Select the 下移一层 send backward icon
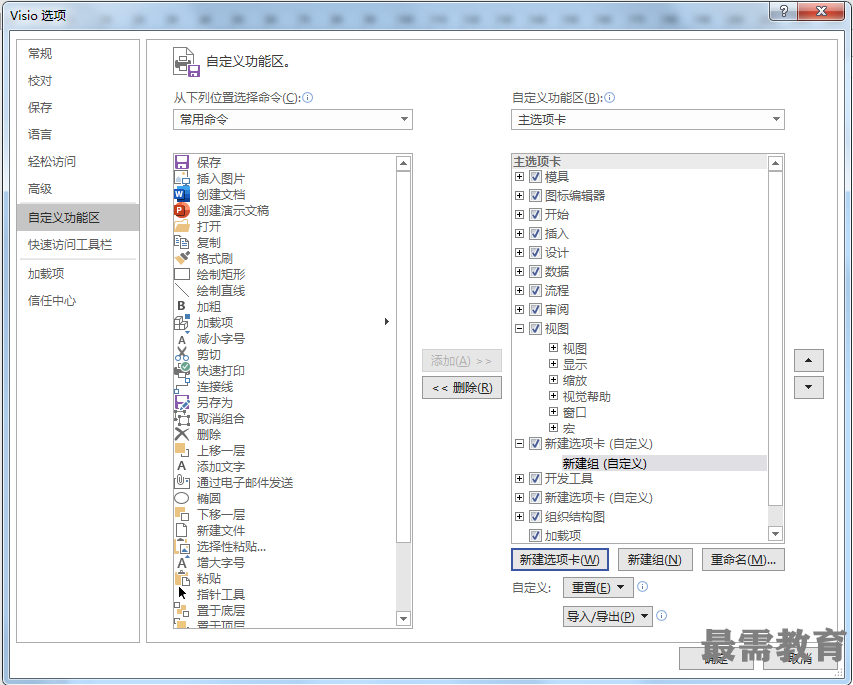Screen dimensions: 853x685 pyautogui.click(x=182, y=514)
